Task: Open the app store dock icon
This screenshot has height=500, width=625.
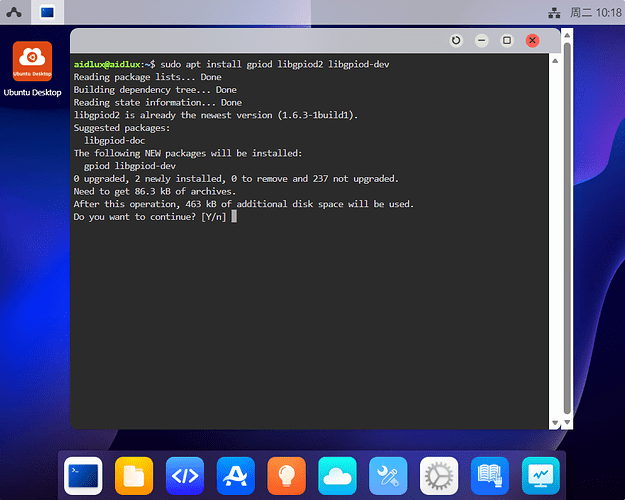Action: tap(236, 475)
